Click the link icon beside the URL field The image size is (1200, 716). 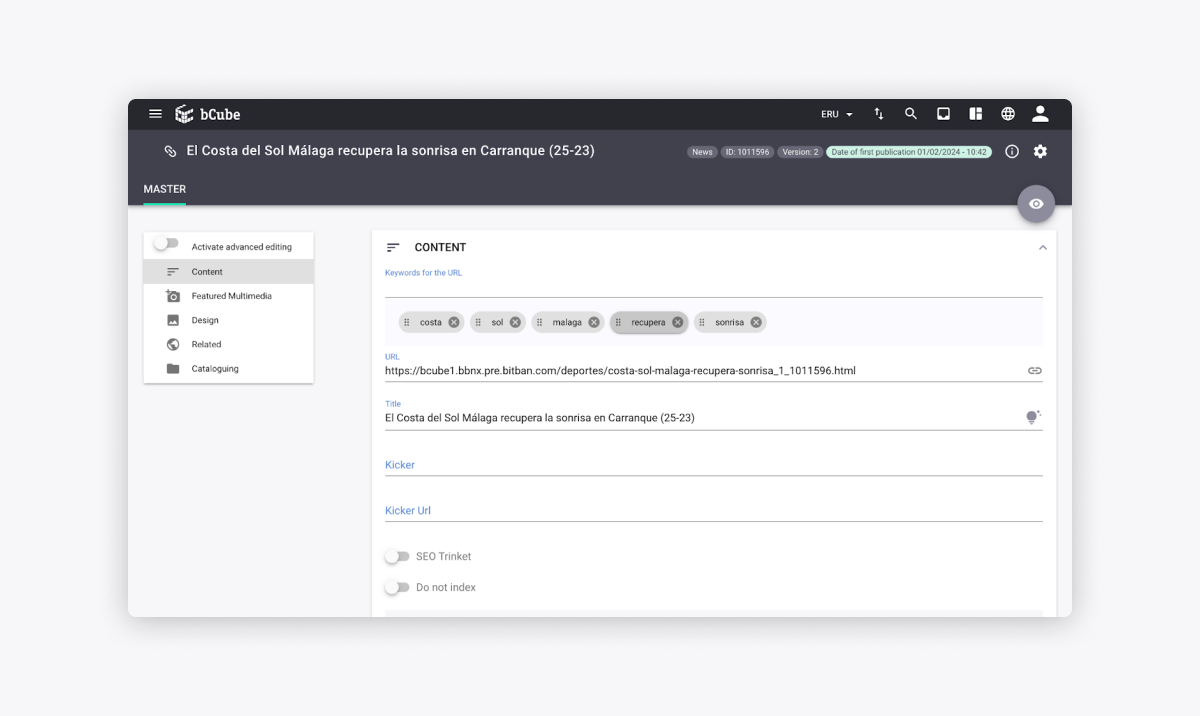(1034, 369)
